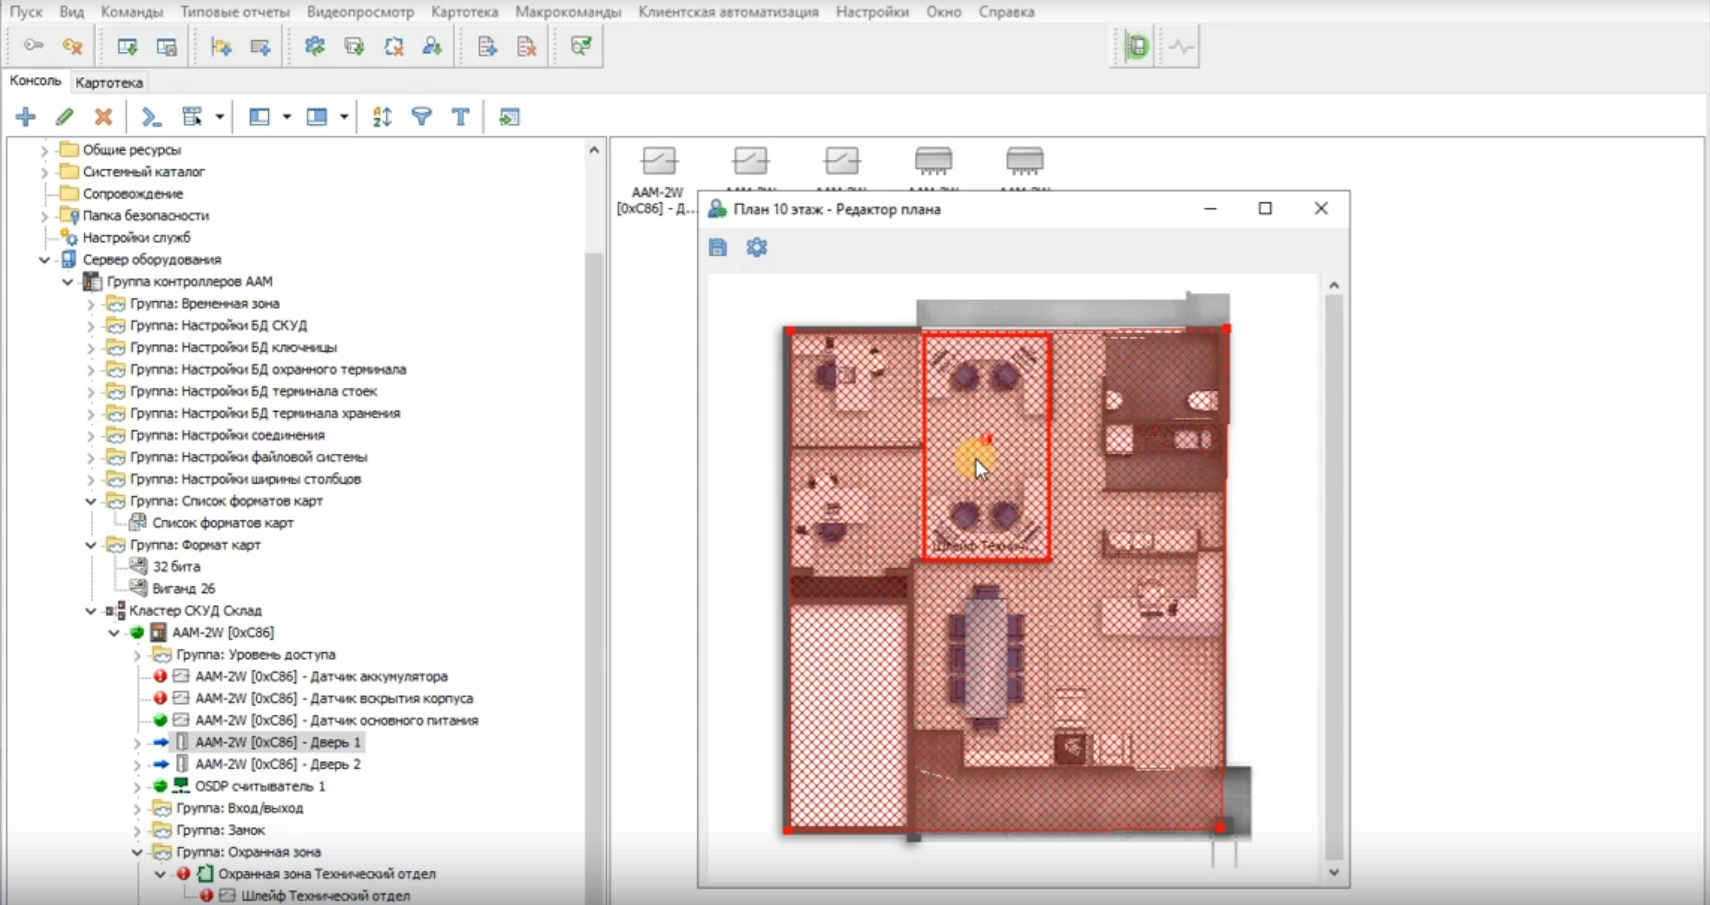1710x905 pixels.
Task: Click the plan editor vertical scrollbar
Action: (x=1333, y=577)
